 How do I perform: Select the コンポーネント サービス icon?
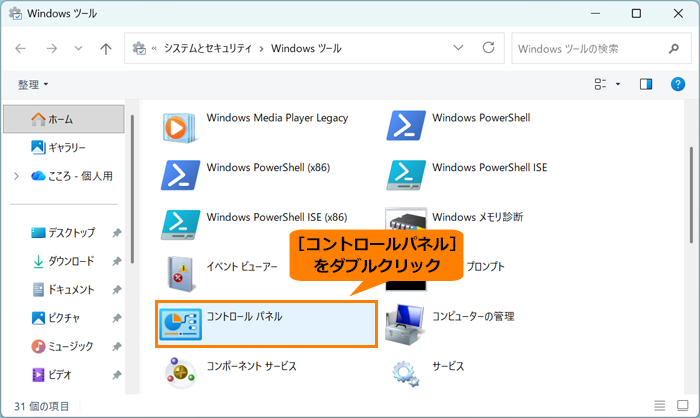[175, 372]
